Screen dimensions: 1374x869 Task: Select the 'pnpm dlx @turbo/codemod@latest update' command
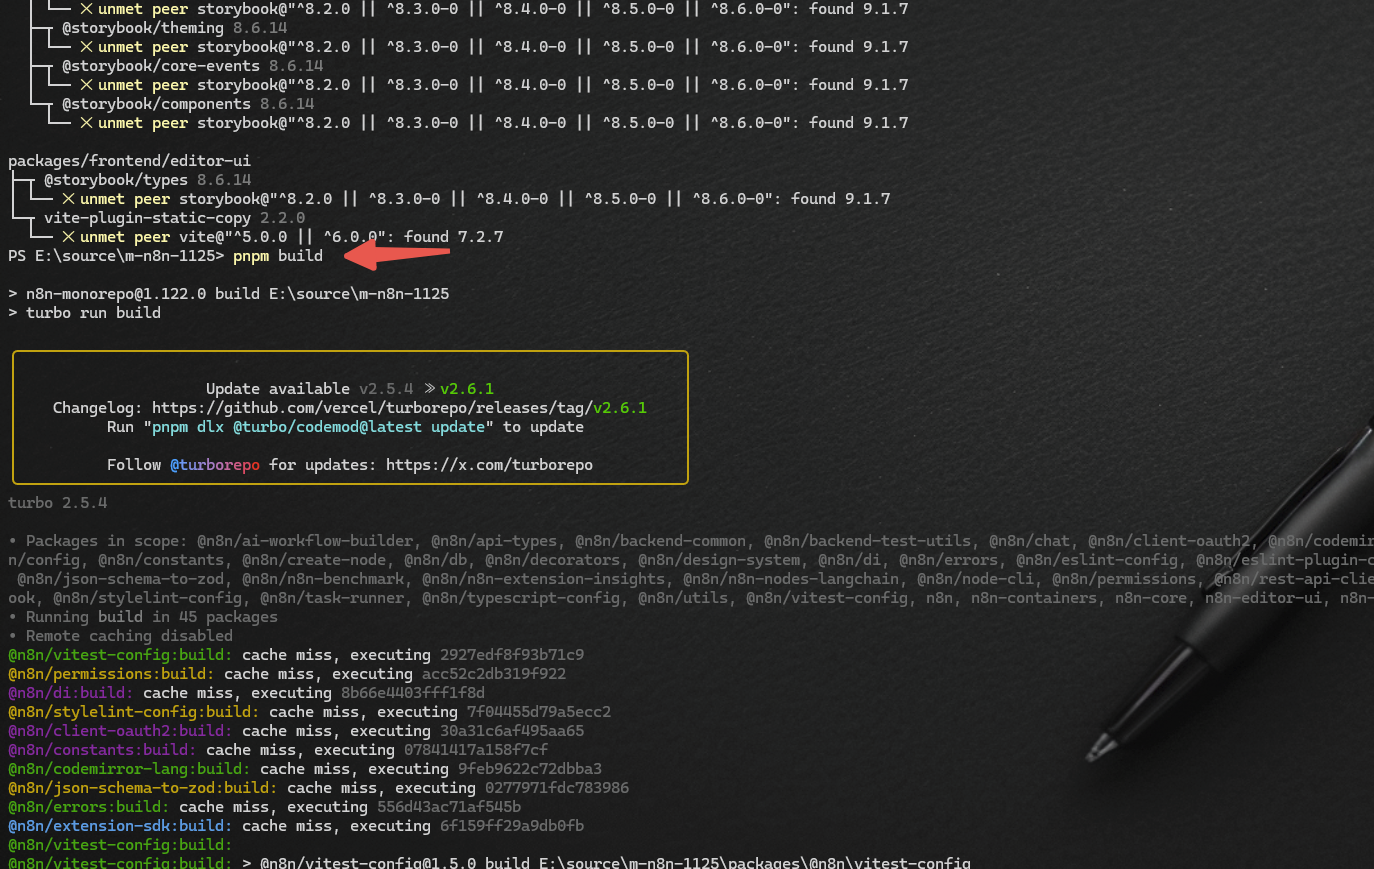(319, 427)
